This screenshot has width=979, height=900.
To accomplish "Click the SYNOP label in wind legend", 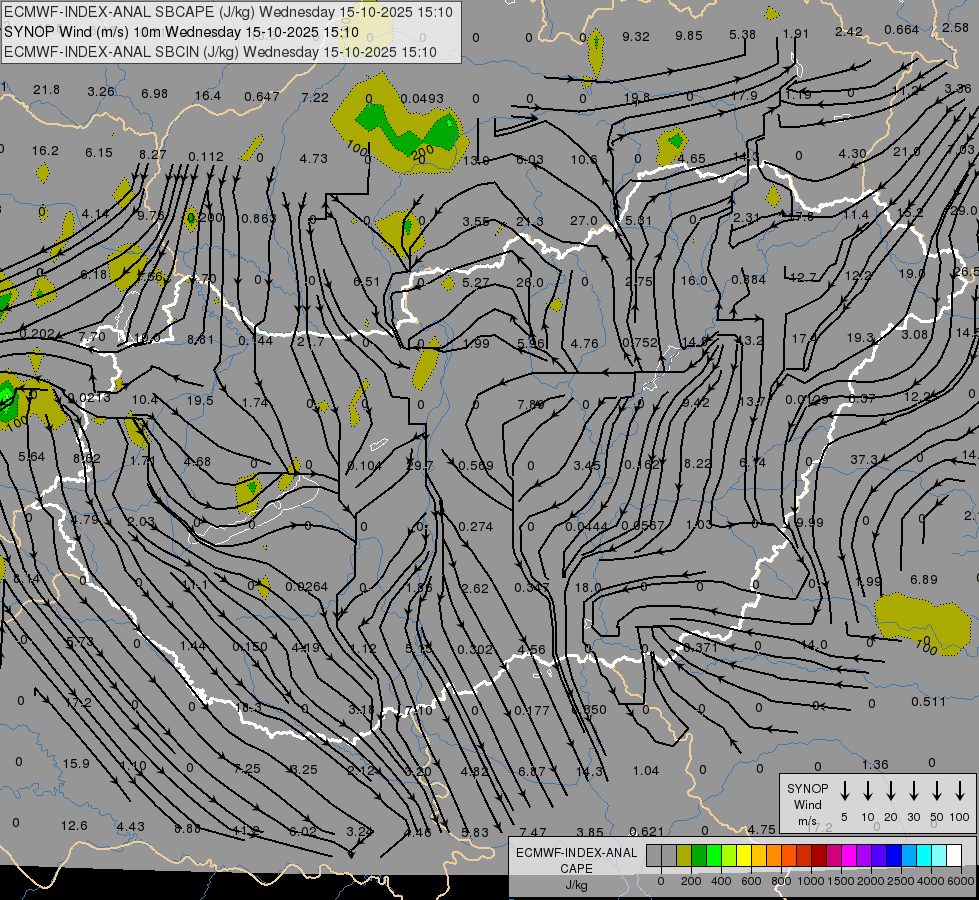I will point(807,789).
